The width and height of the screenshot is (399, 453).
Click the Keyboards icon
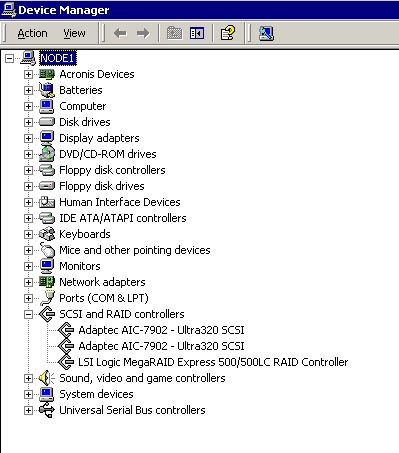point(47,234)
